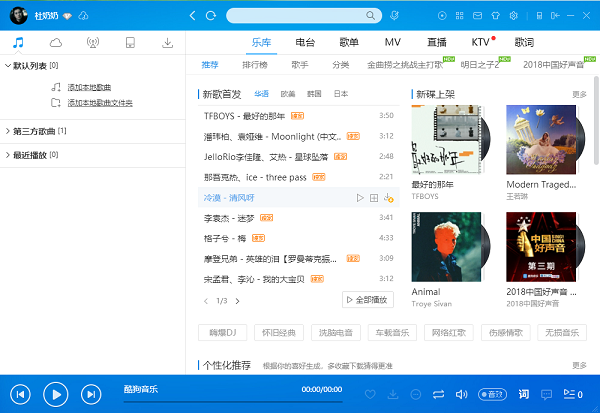Expand the 最近播放 list
Screen dimensions: 600x413
pyautogui.click(x=7, y=155)
